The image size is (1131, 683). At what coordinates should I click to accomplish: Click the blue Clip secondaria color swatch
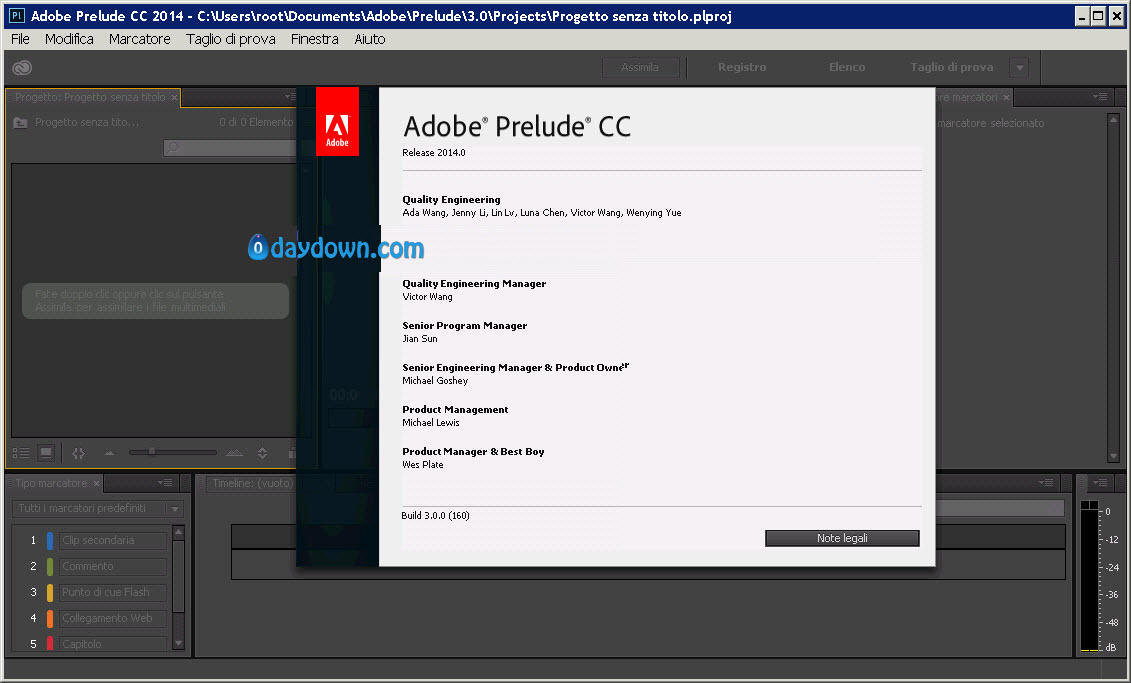tap(50, 540)
